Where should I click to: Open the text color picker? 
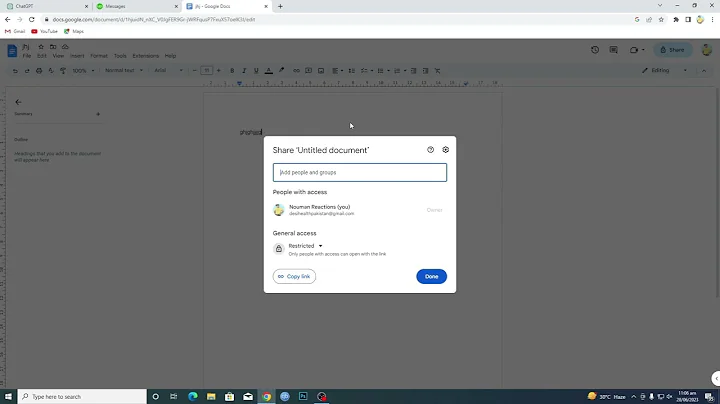pos(269,71)
